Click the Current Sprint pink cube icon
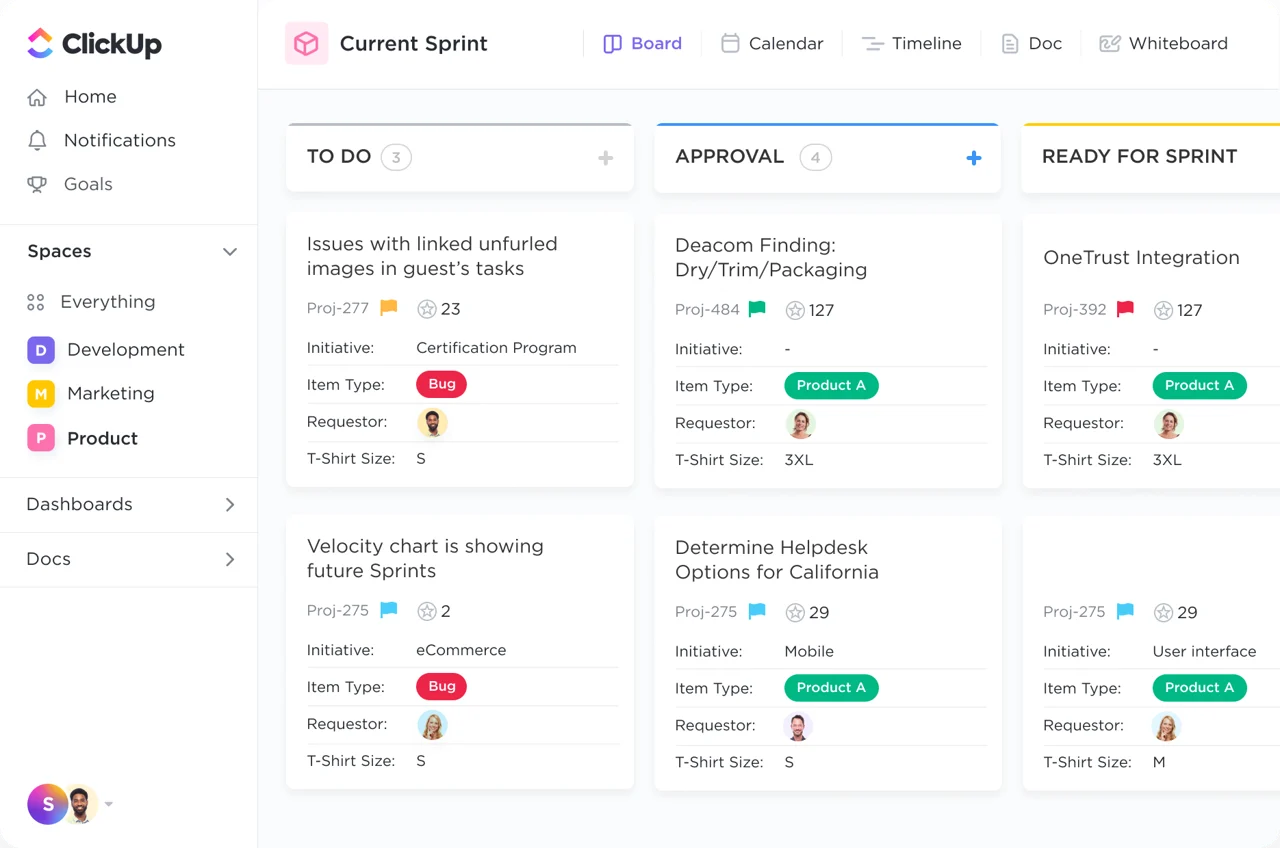 [x=306, y=43]
